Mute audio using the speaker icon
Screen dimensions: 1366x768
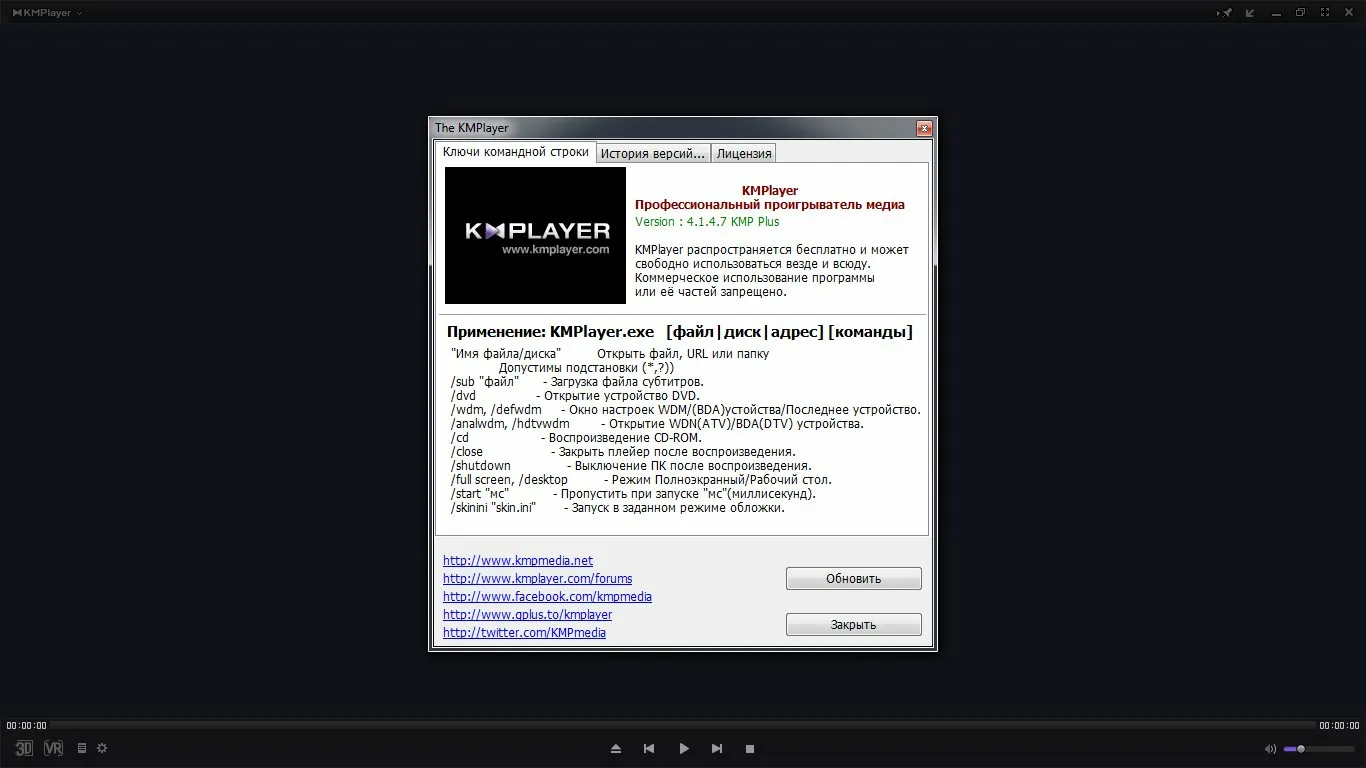pos(1270,749)
